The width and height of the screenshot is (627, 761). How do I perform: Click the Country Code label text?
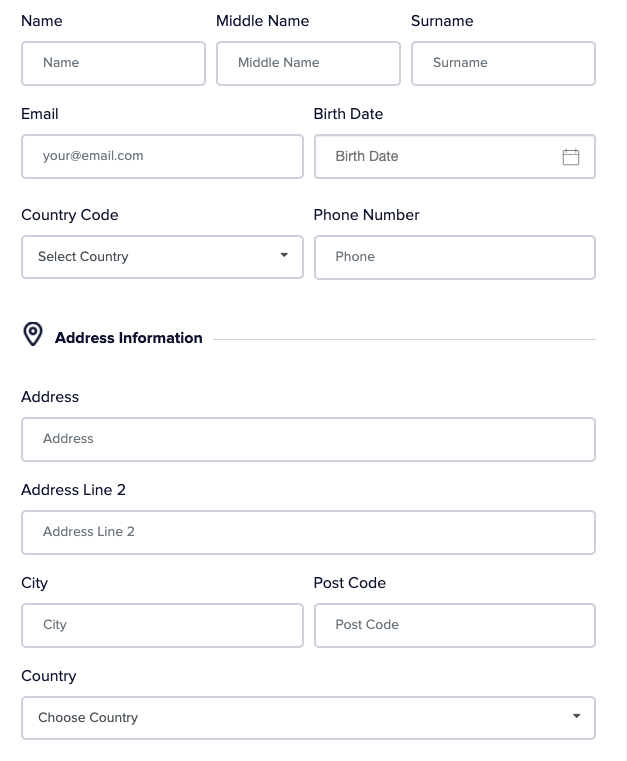pos(70,215)
